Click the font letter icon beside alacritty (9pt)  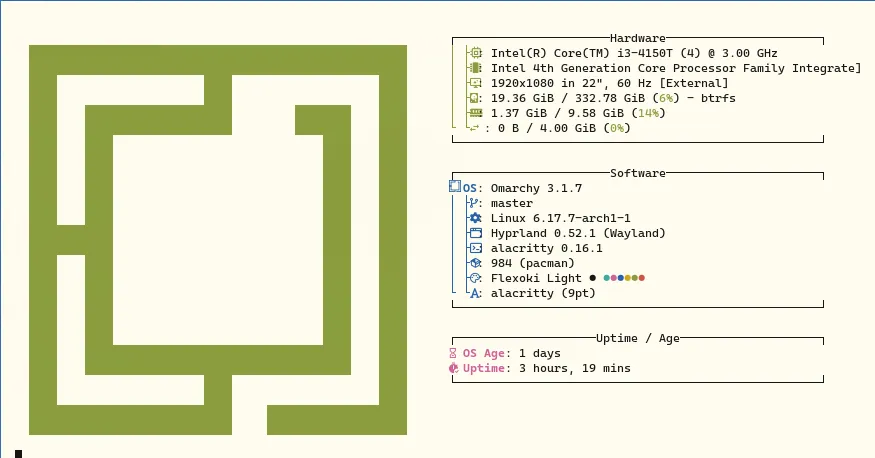[475, 293]
